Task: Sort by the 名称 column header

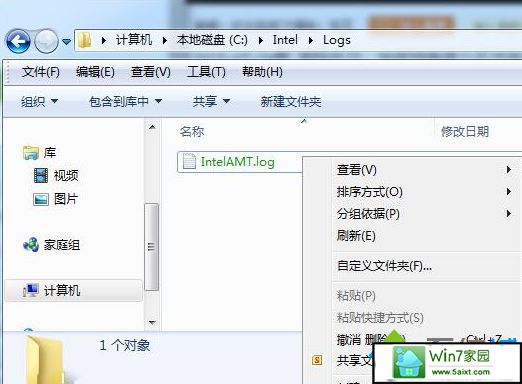Action: click(x=192, y=131)
